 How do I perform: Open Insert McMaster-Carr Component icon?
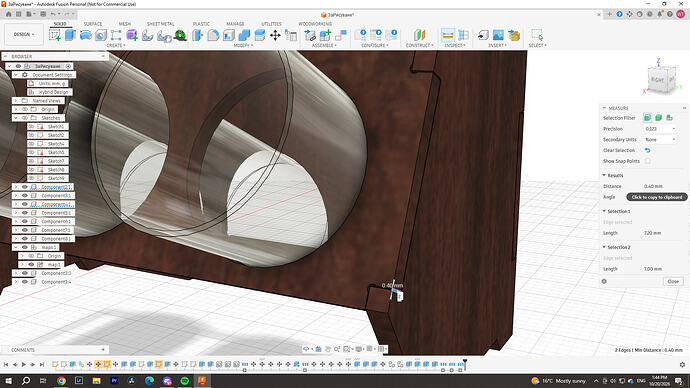click(514, 35)
